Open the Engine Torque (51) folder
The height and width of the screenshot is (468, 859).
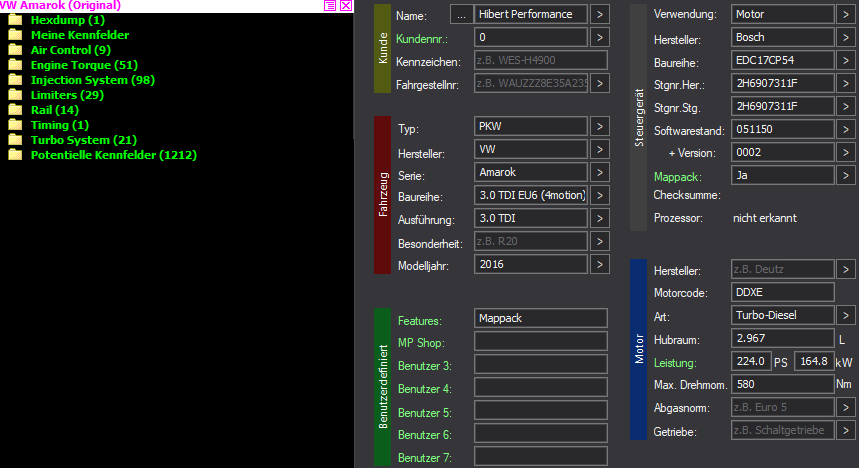pos(84,65)
